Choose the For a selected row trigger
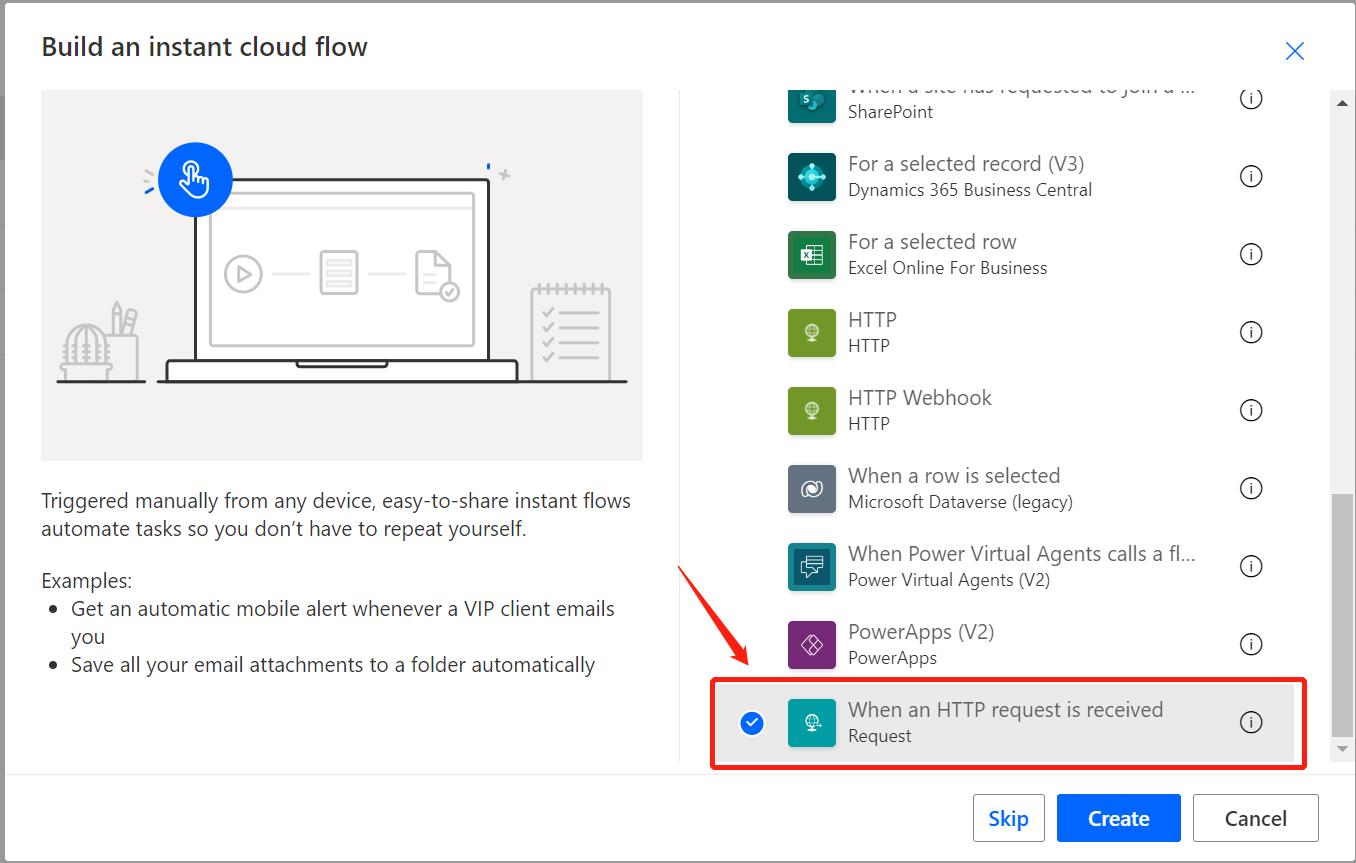 tap(932, 242)
